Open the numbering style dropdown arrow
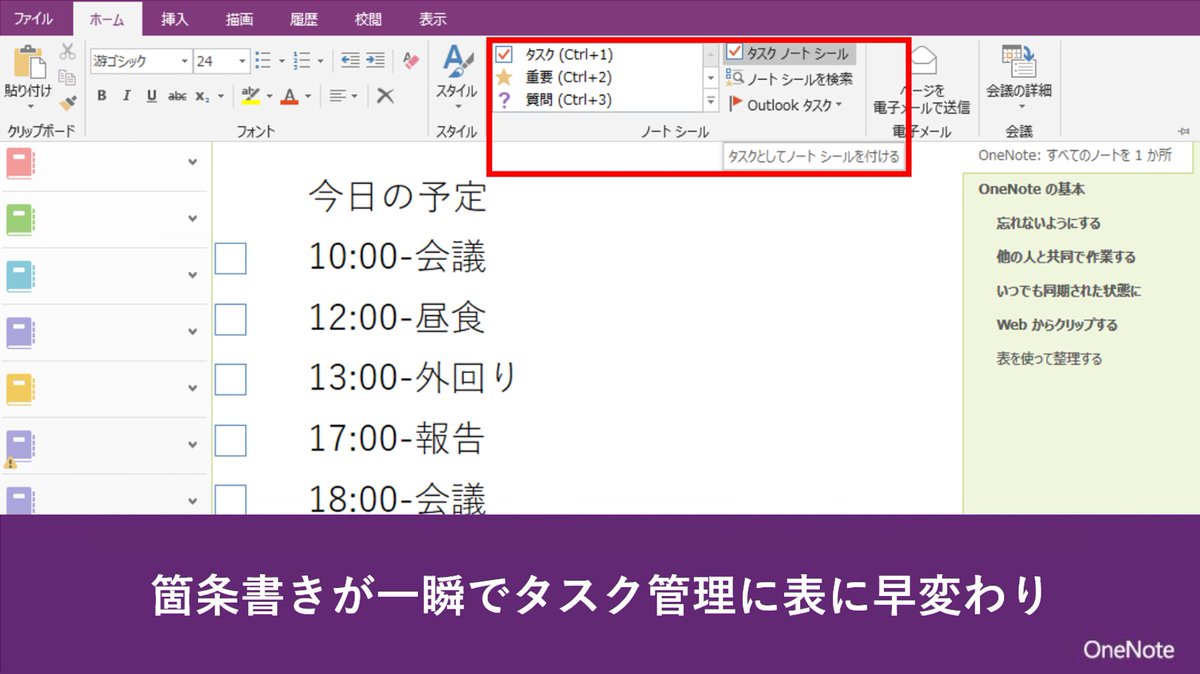 (320, 61)
